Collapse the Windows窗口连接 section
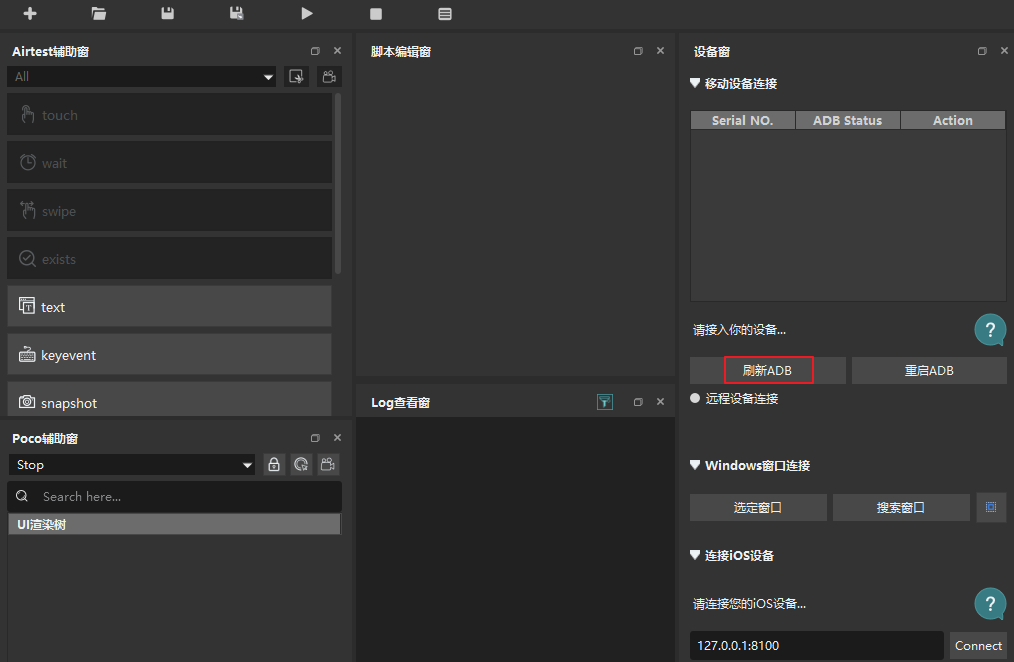 pos(696,465)
